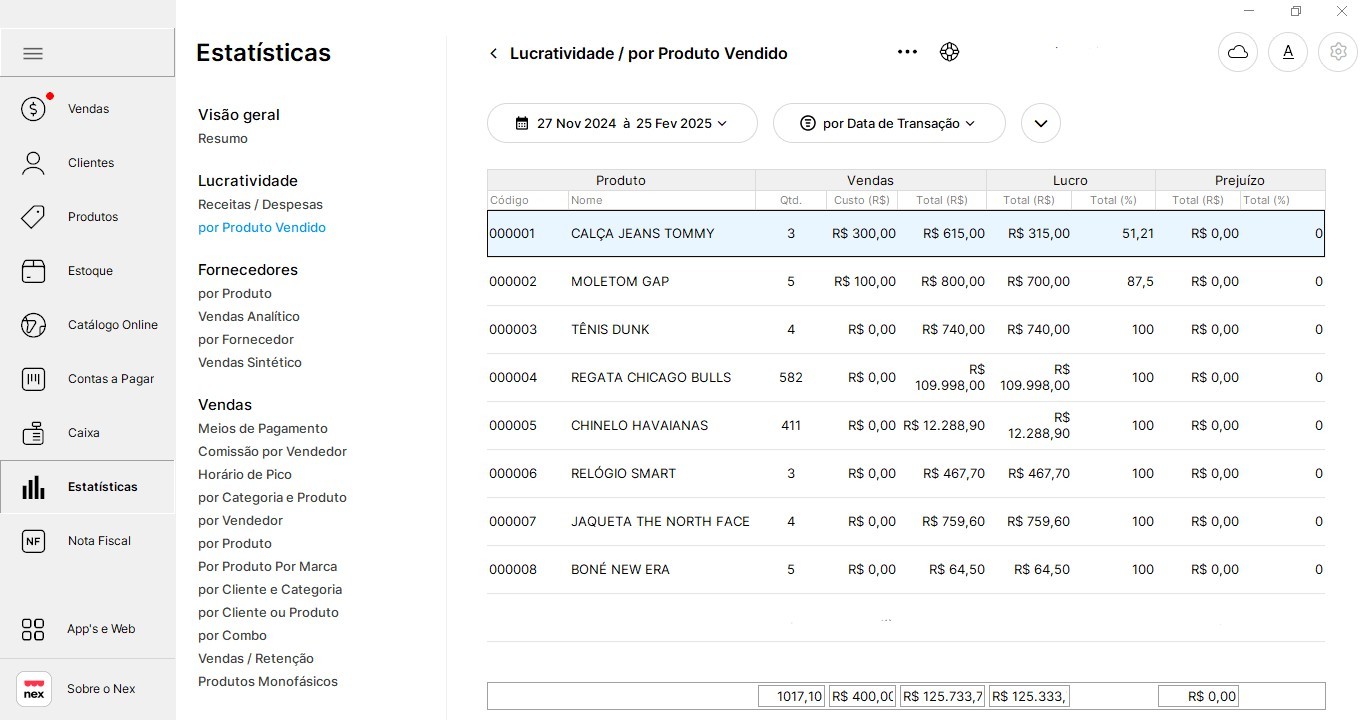
Task: Expand the round chevron-down button
Action: point(1041,123)
